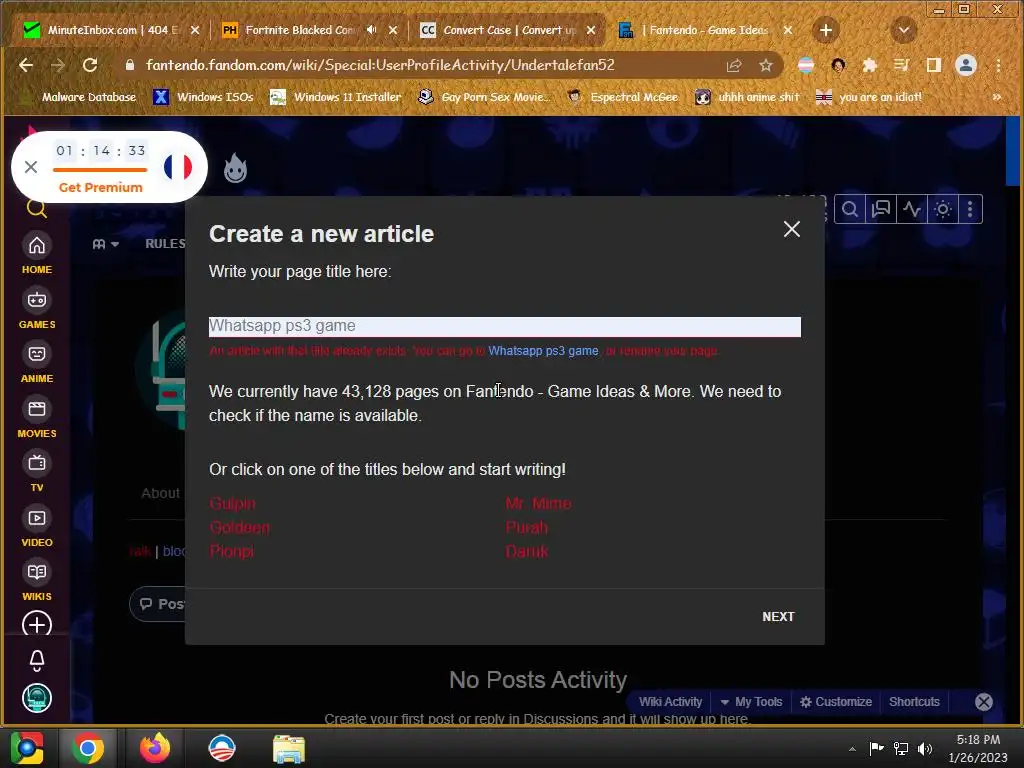Viewport: 1024px width, 768px height.
Task: Reload the page
Action: 90,65
